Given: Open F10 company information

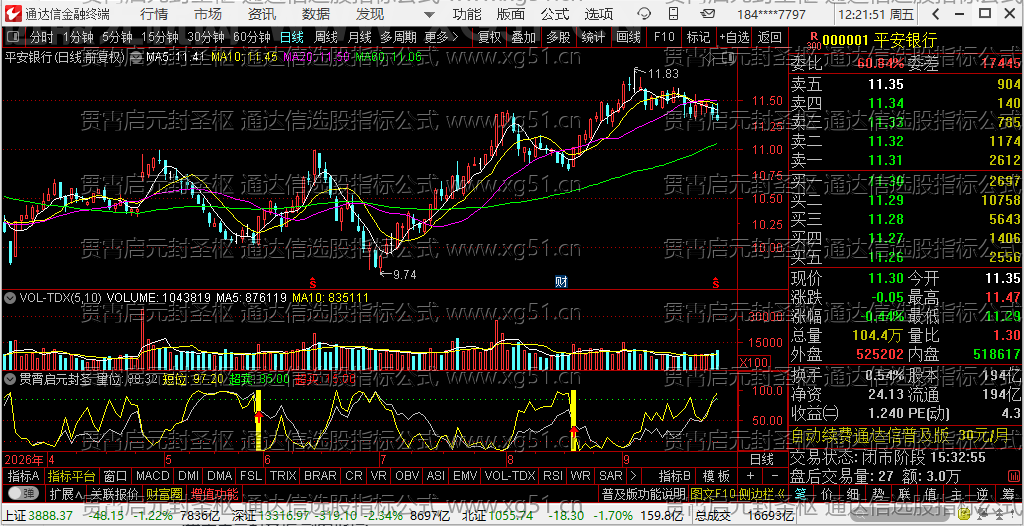Looking at the screenshot, I should click(x=664, y=38).
